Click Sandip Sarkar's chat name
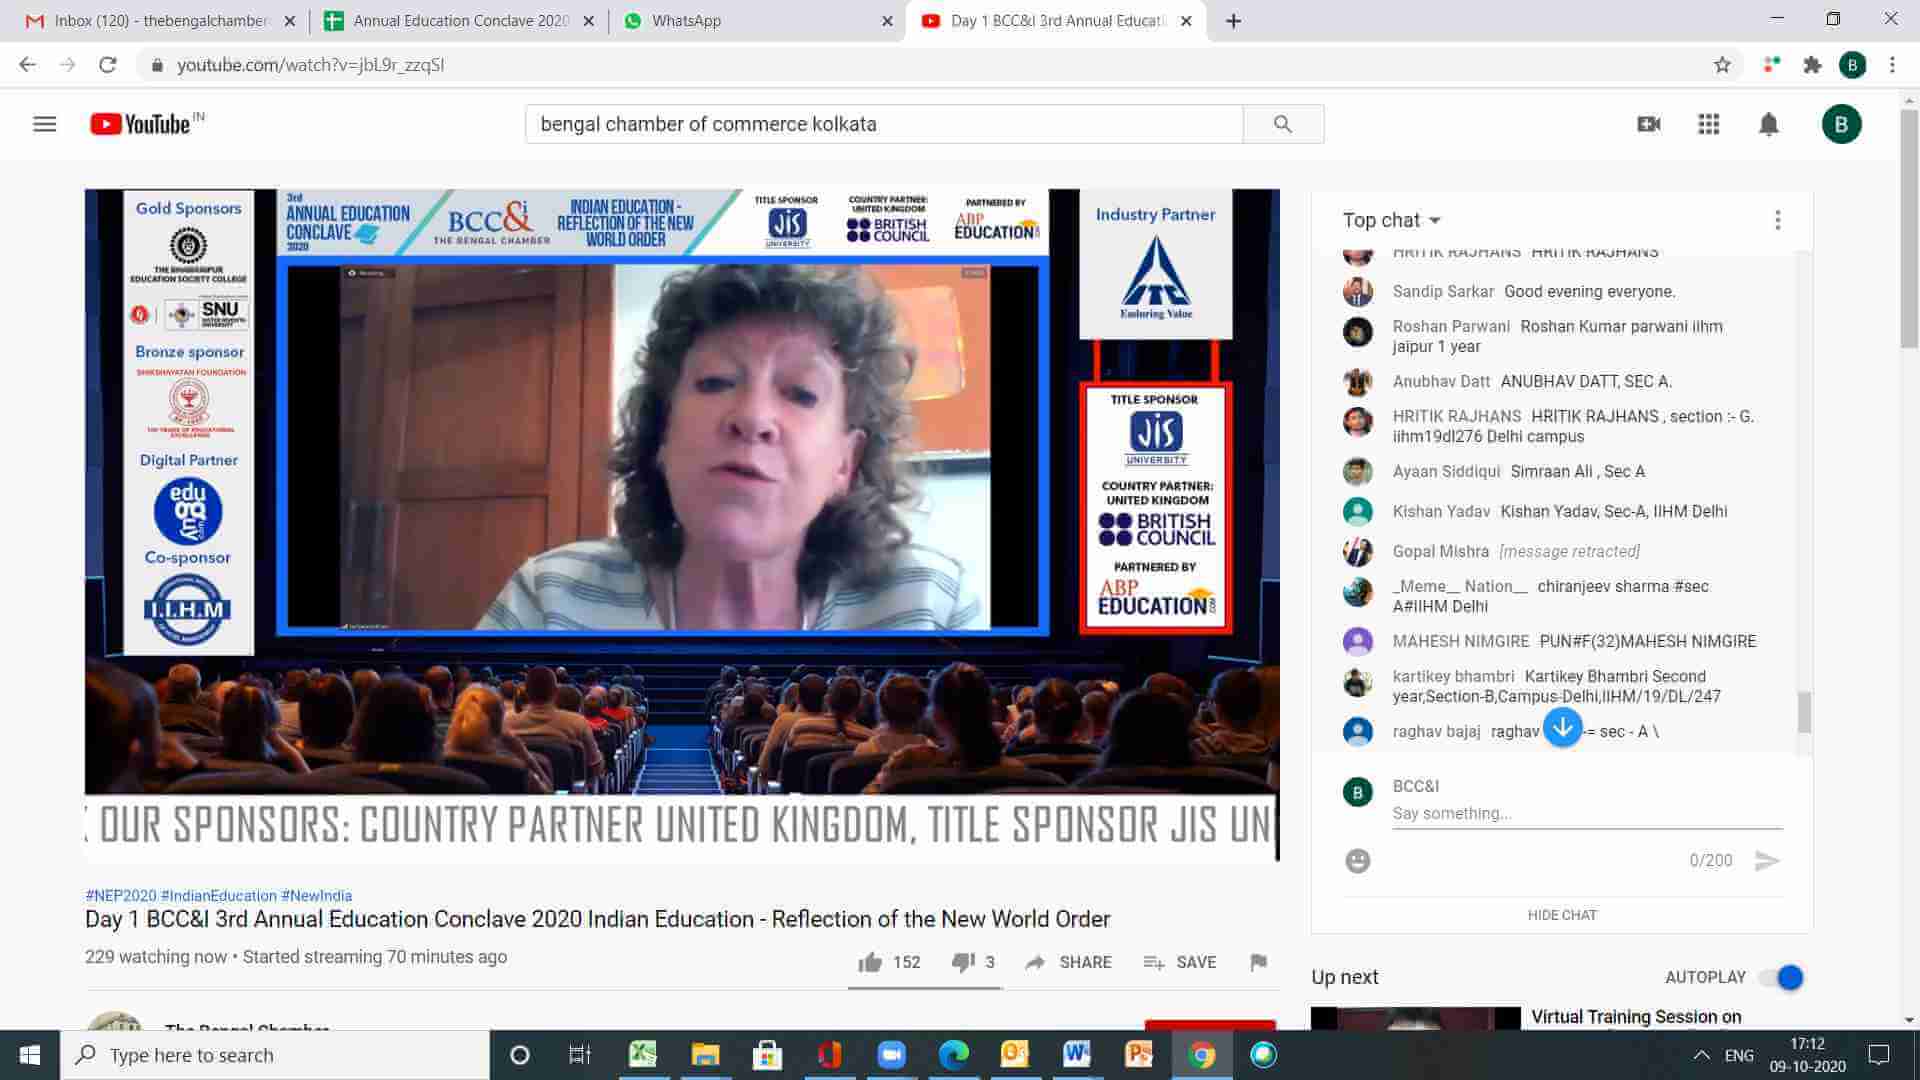The width and height of the screenshot is (1920, 1080). [1443, 291]
